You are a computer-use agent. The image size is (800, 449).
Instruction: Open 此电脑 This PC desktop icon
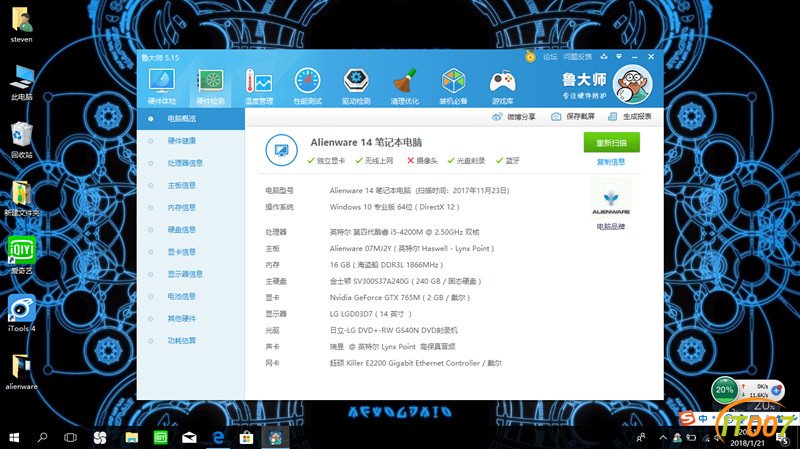[21, 83]
